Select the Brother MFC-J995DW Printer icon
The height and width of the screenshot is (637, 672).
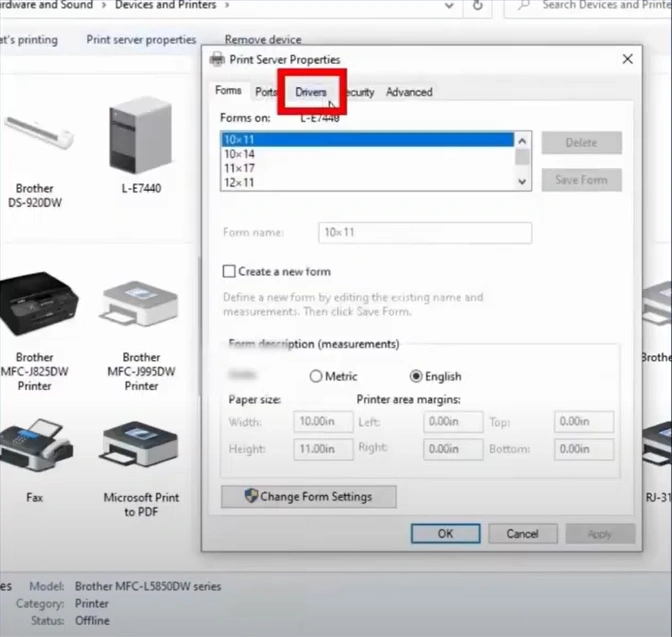click(x=141, y=307)
